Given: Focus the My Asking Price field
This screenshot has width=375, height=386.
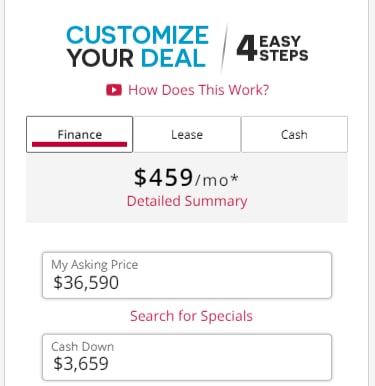Looking at the screenshot, I should [x=187, y=275].
